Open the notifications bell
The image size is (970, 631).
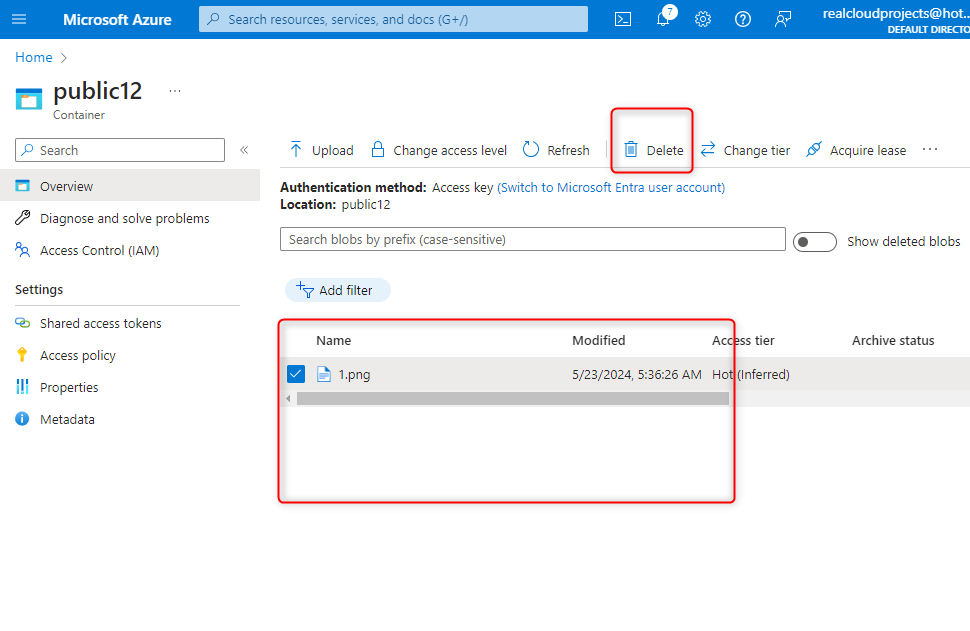point(663,20)
